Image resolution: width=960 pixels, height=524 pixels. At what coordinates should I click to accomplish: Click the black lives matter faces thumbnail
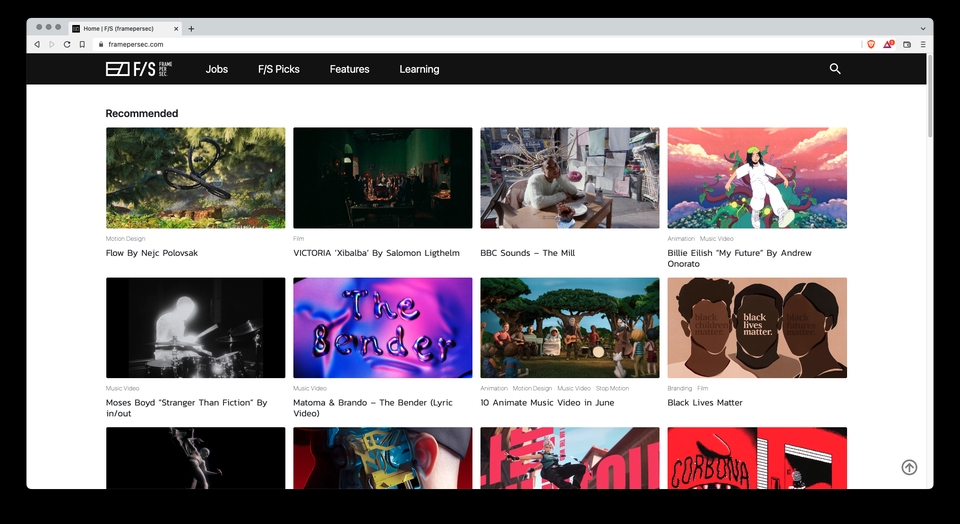[757, 328]
